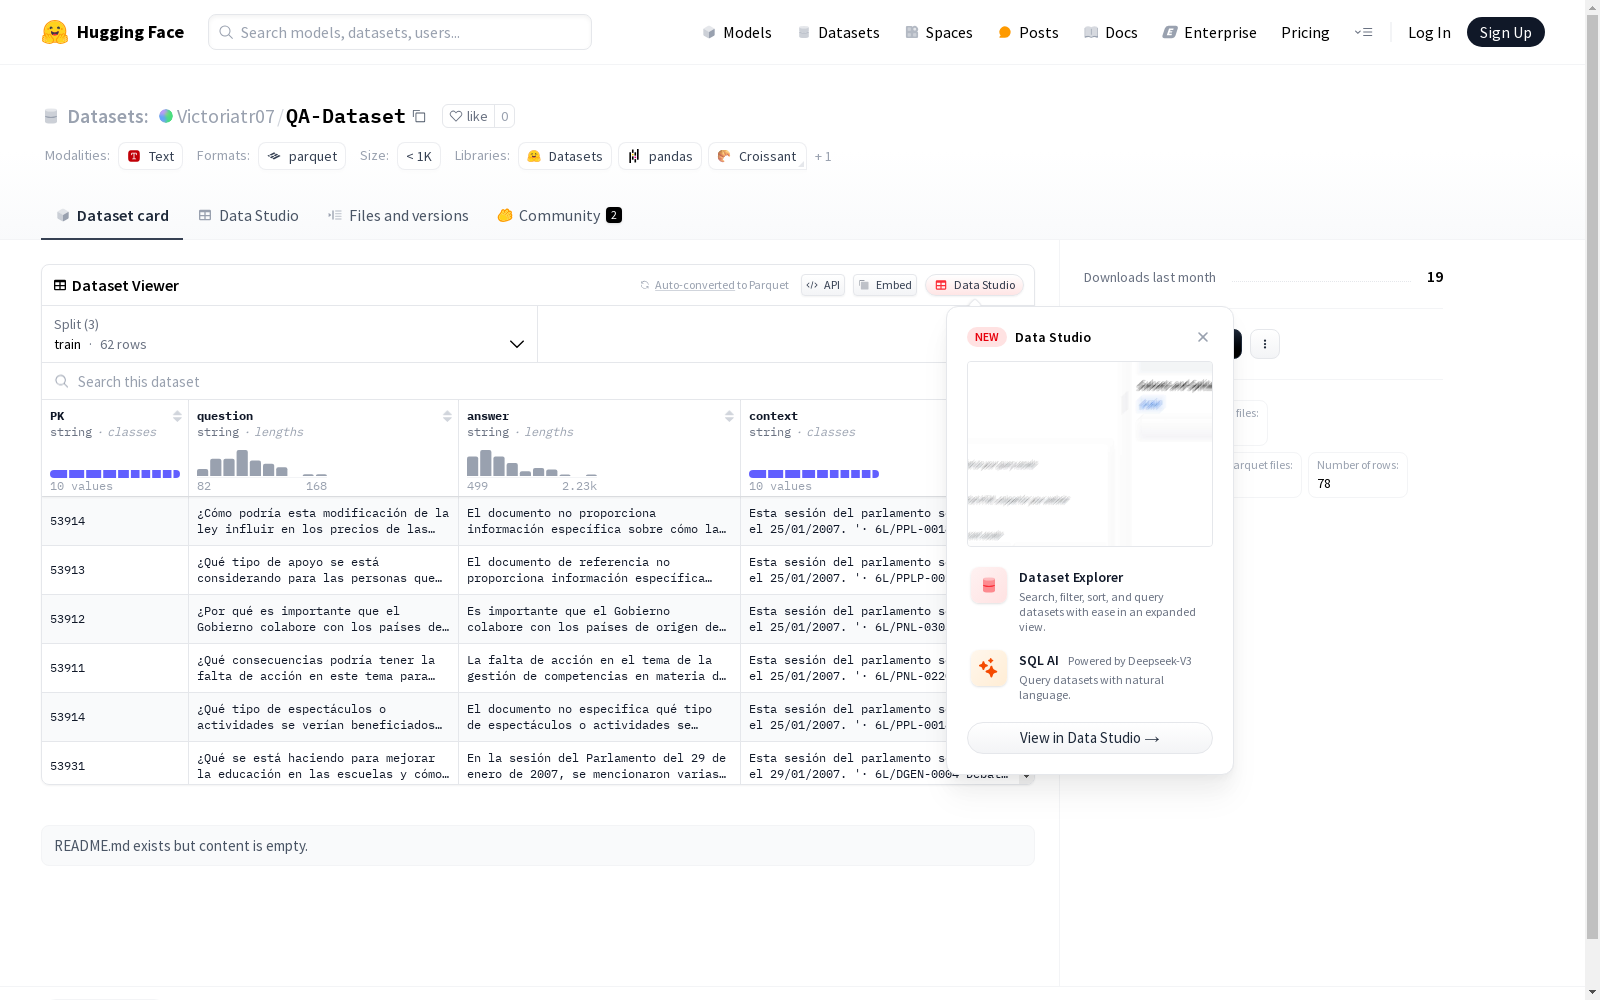Click the like count 0
1600x1000 pixels.
505,116
